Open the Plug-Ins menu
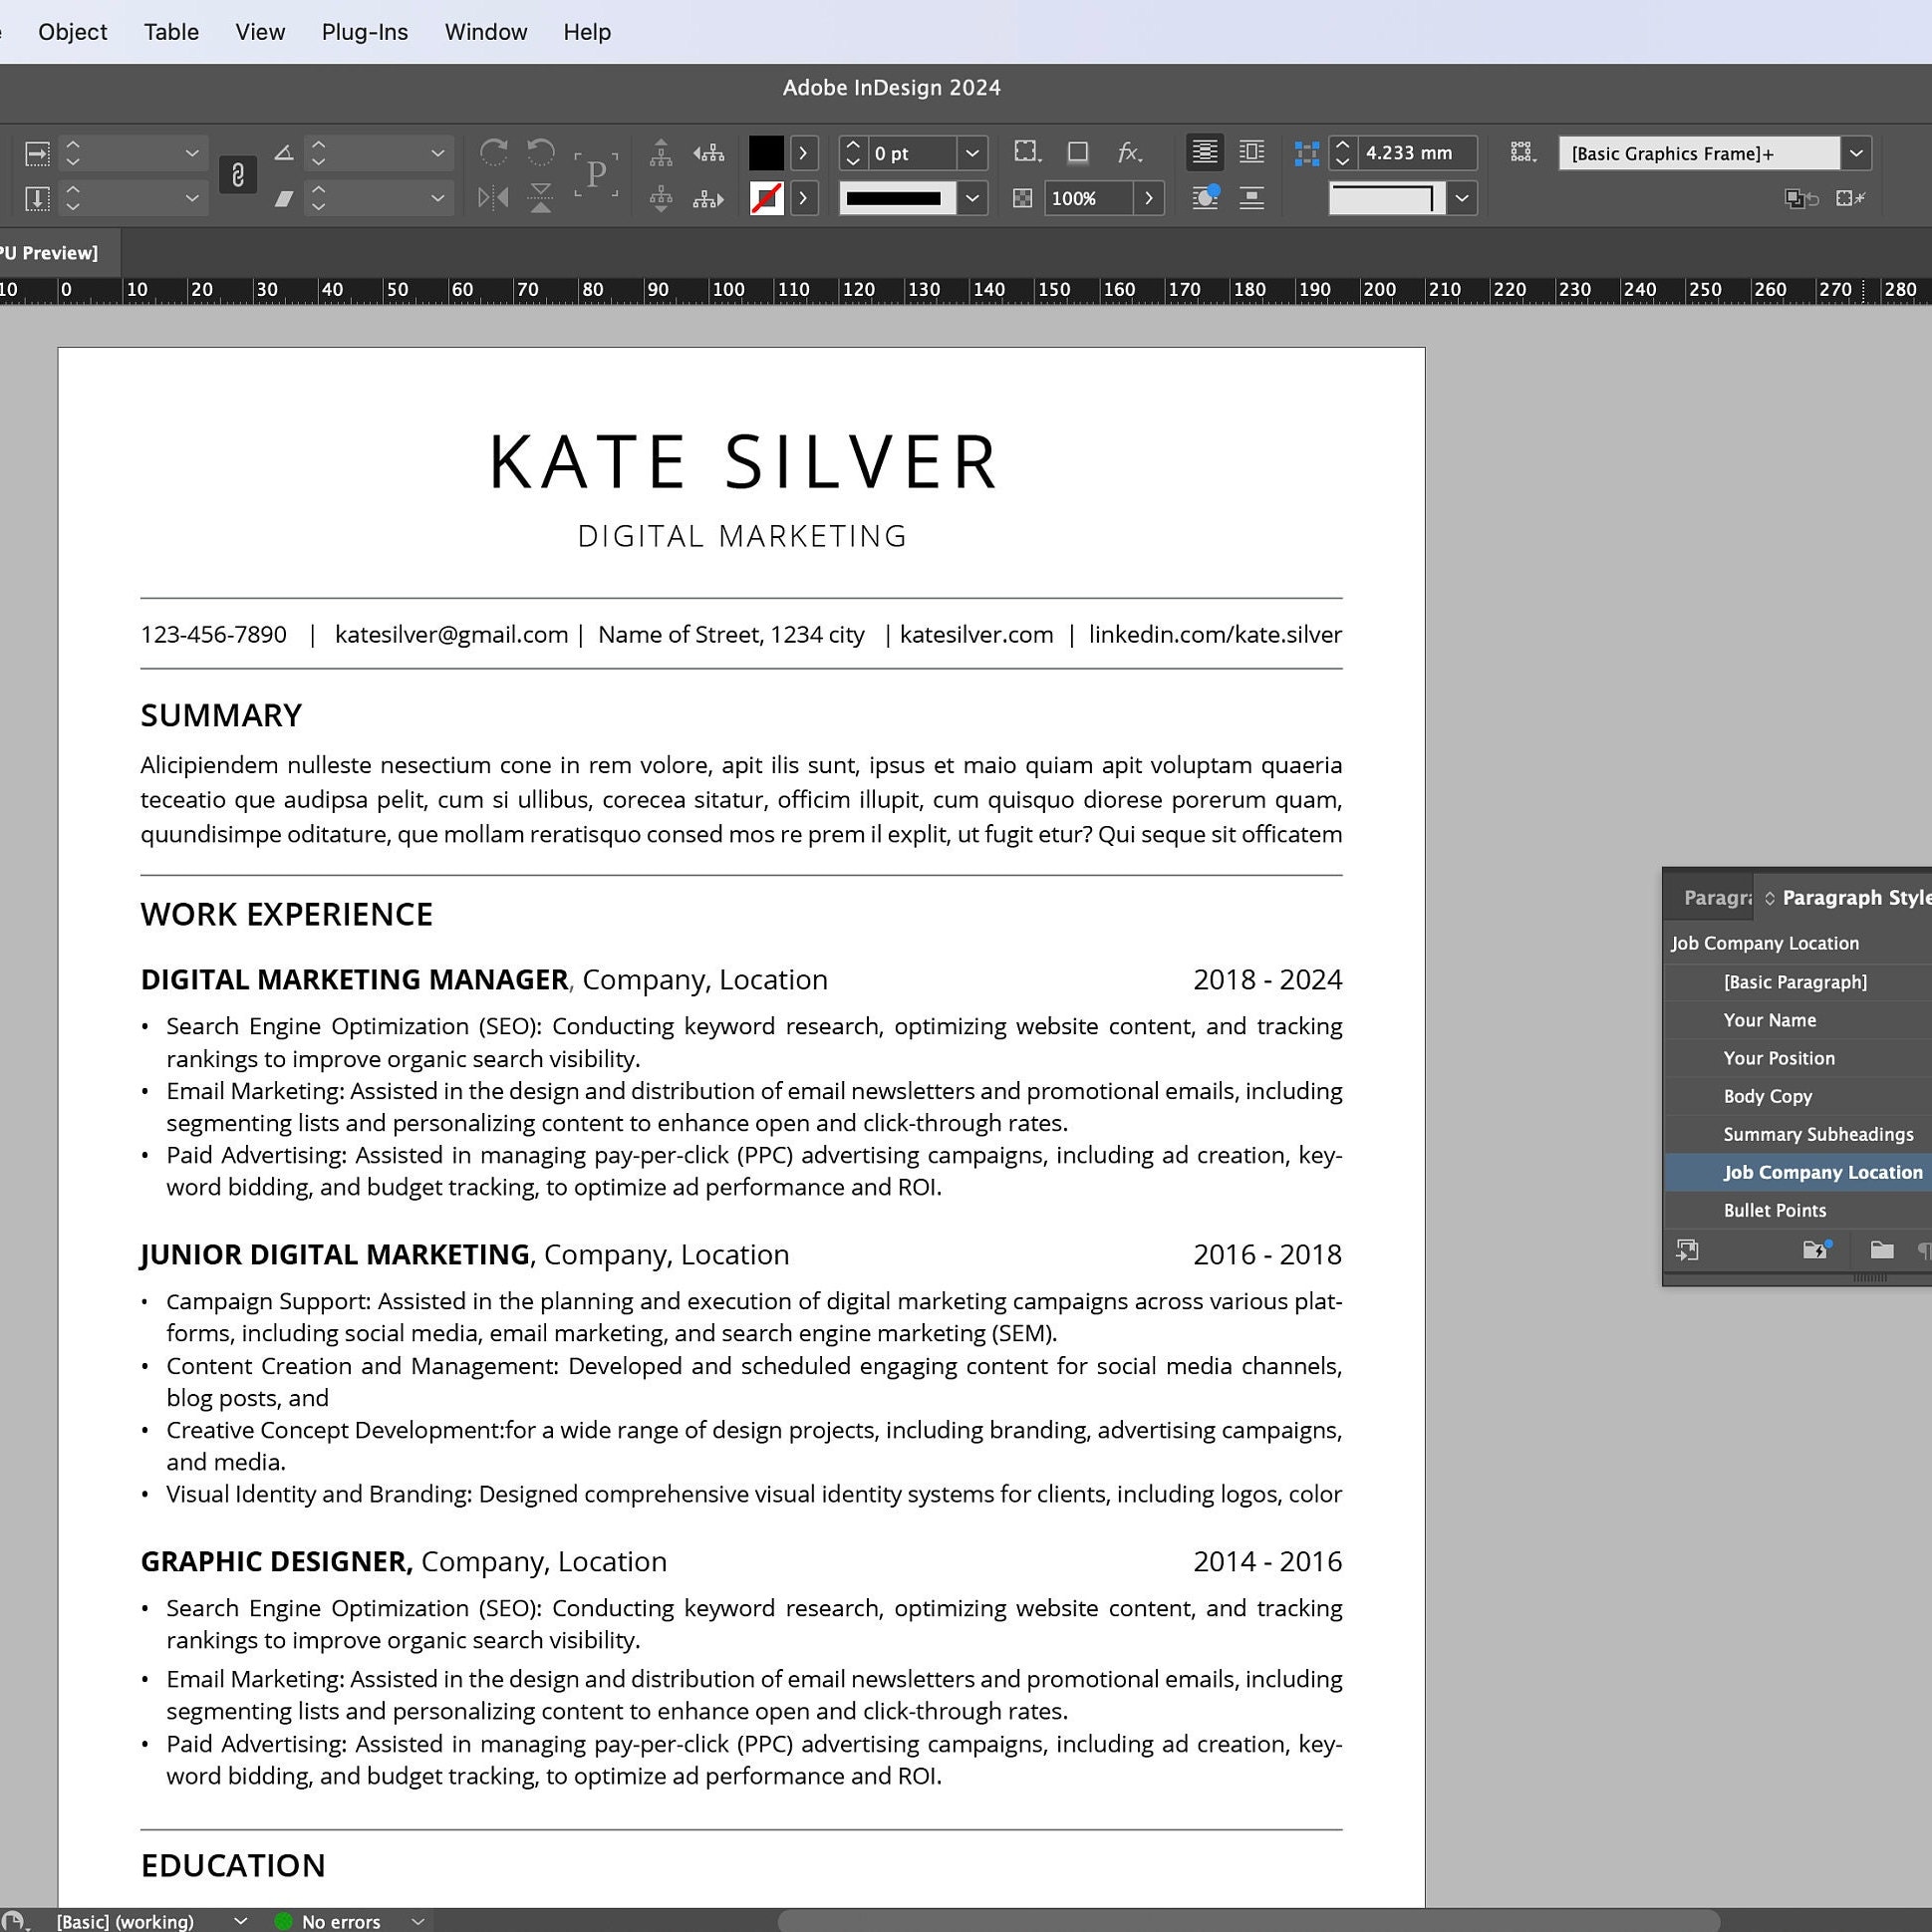 point(364,32)
